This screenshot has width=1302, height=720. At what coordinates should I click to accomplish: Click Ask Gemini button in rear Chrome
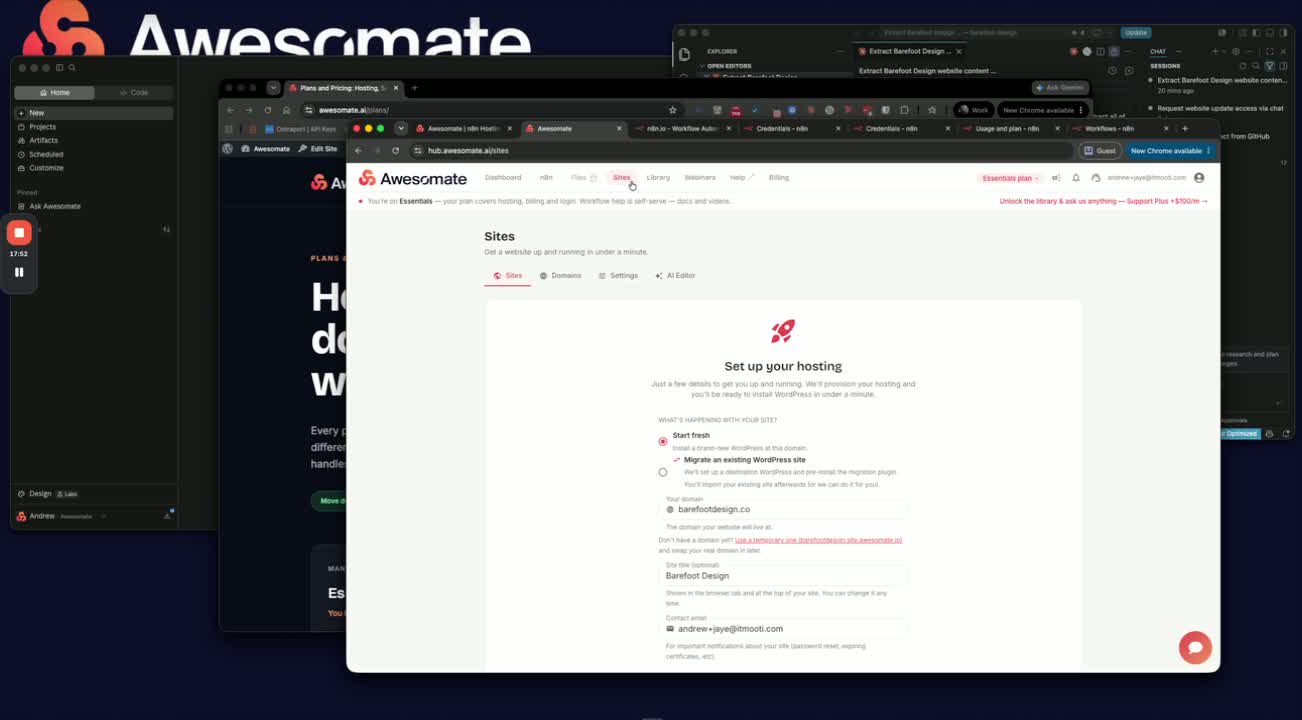tap(1060, 88)
